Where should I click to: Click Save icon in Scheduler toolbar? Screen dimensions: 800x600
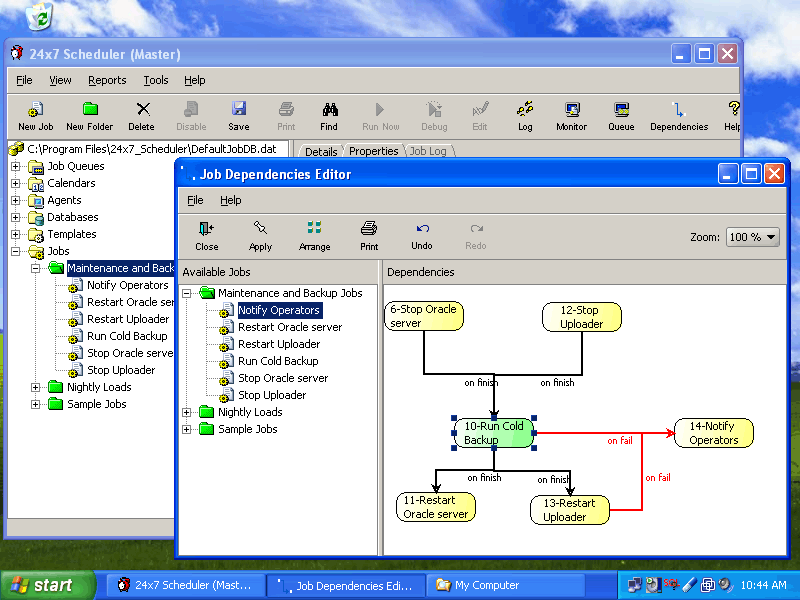point(239,109)
